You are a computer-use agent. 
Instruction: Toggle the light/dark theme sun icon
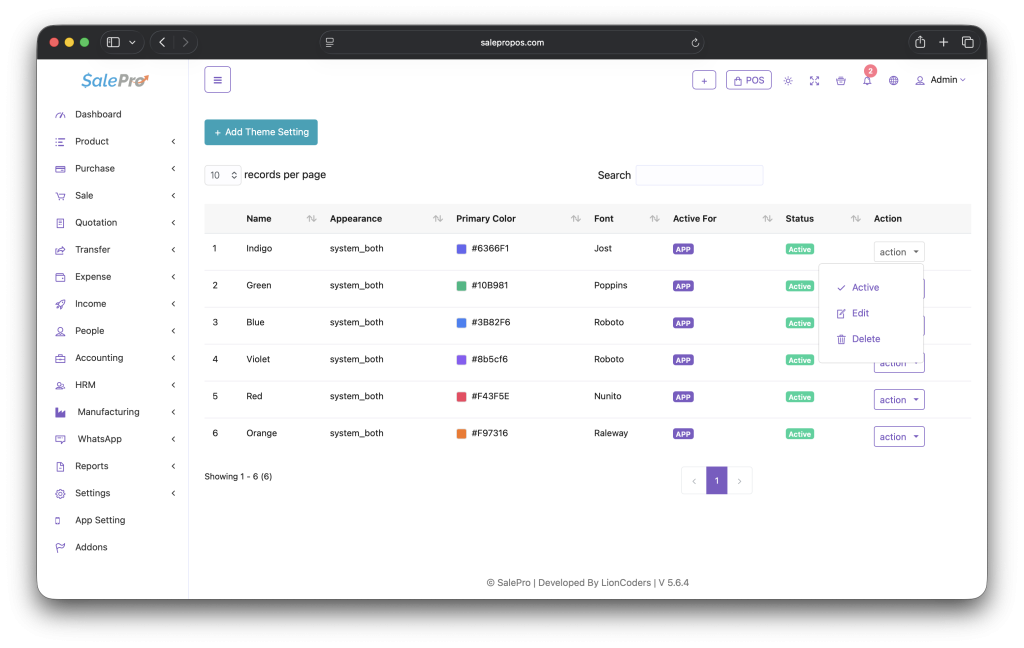point(788,81)
